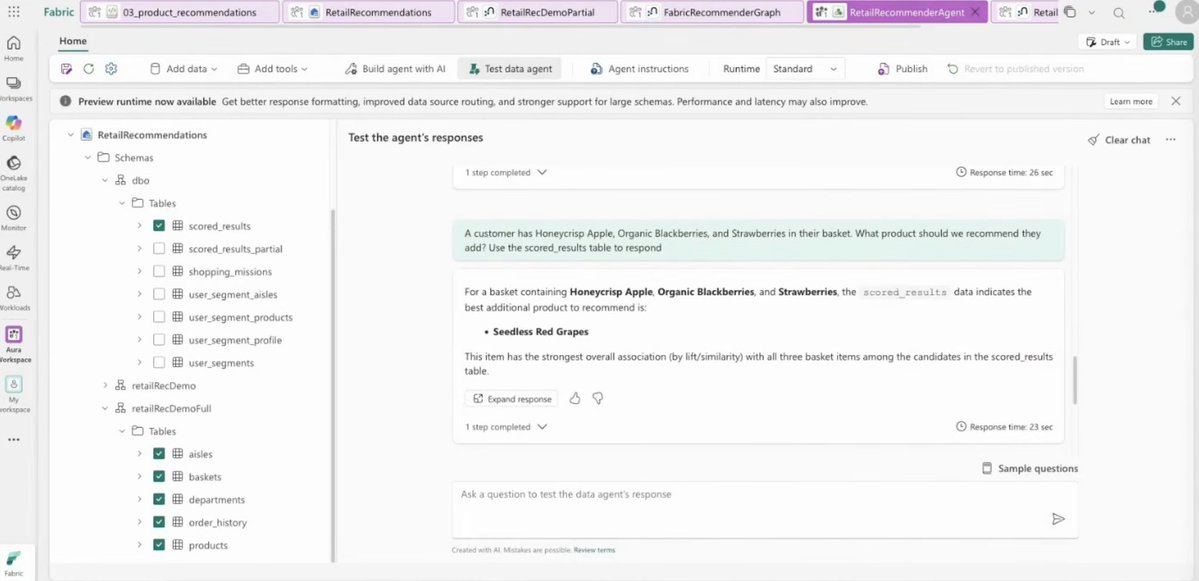Send the test question
Screen dimensions: 1199x581
pos(1058,519)
